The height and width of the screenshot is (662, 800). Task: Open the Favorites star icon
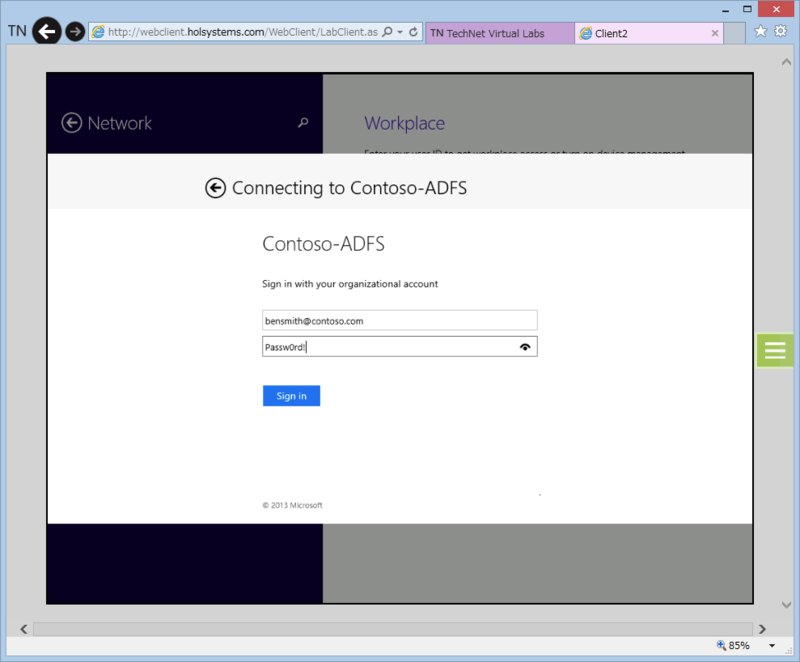(760, 31)
